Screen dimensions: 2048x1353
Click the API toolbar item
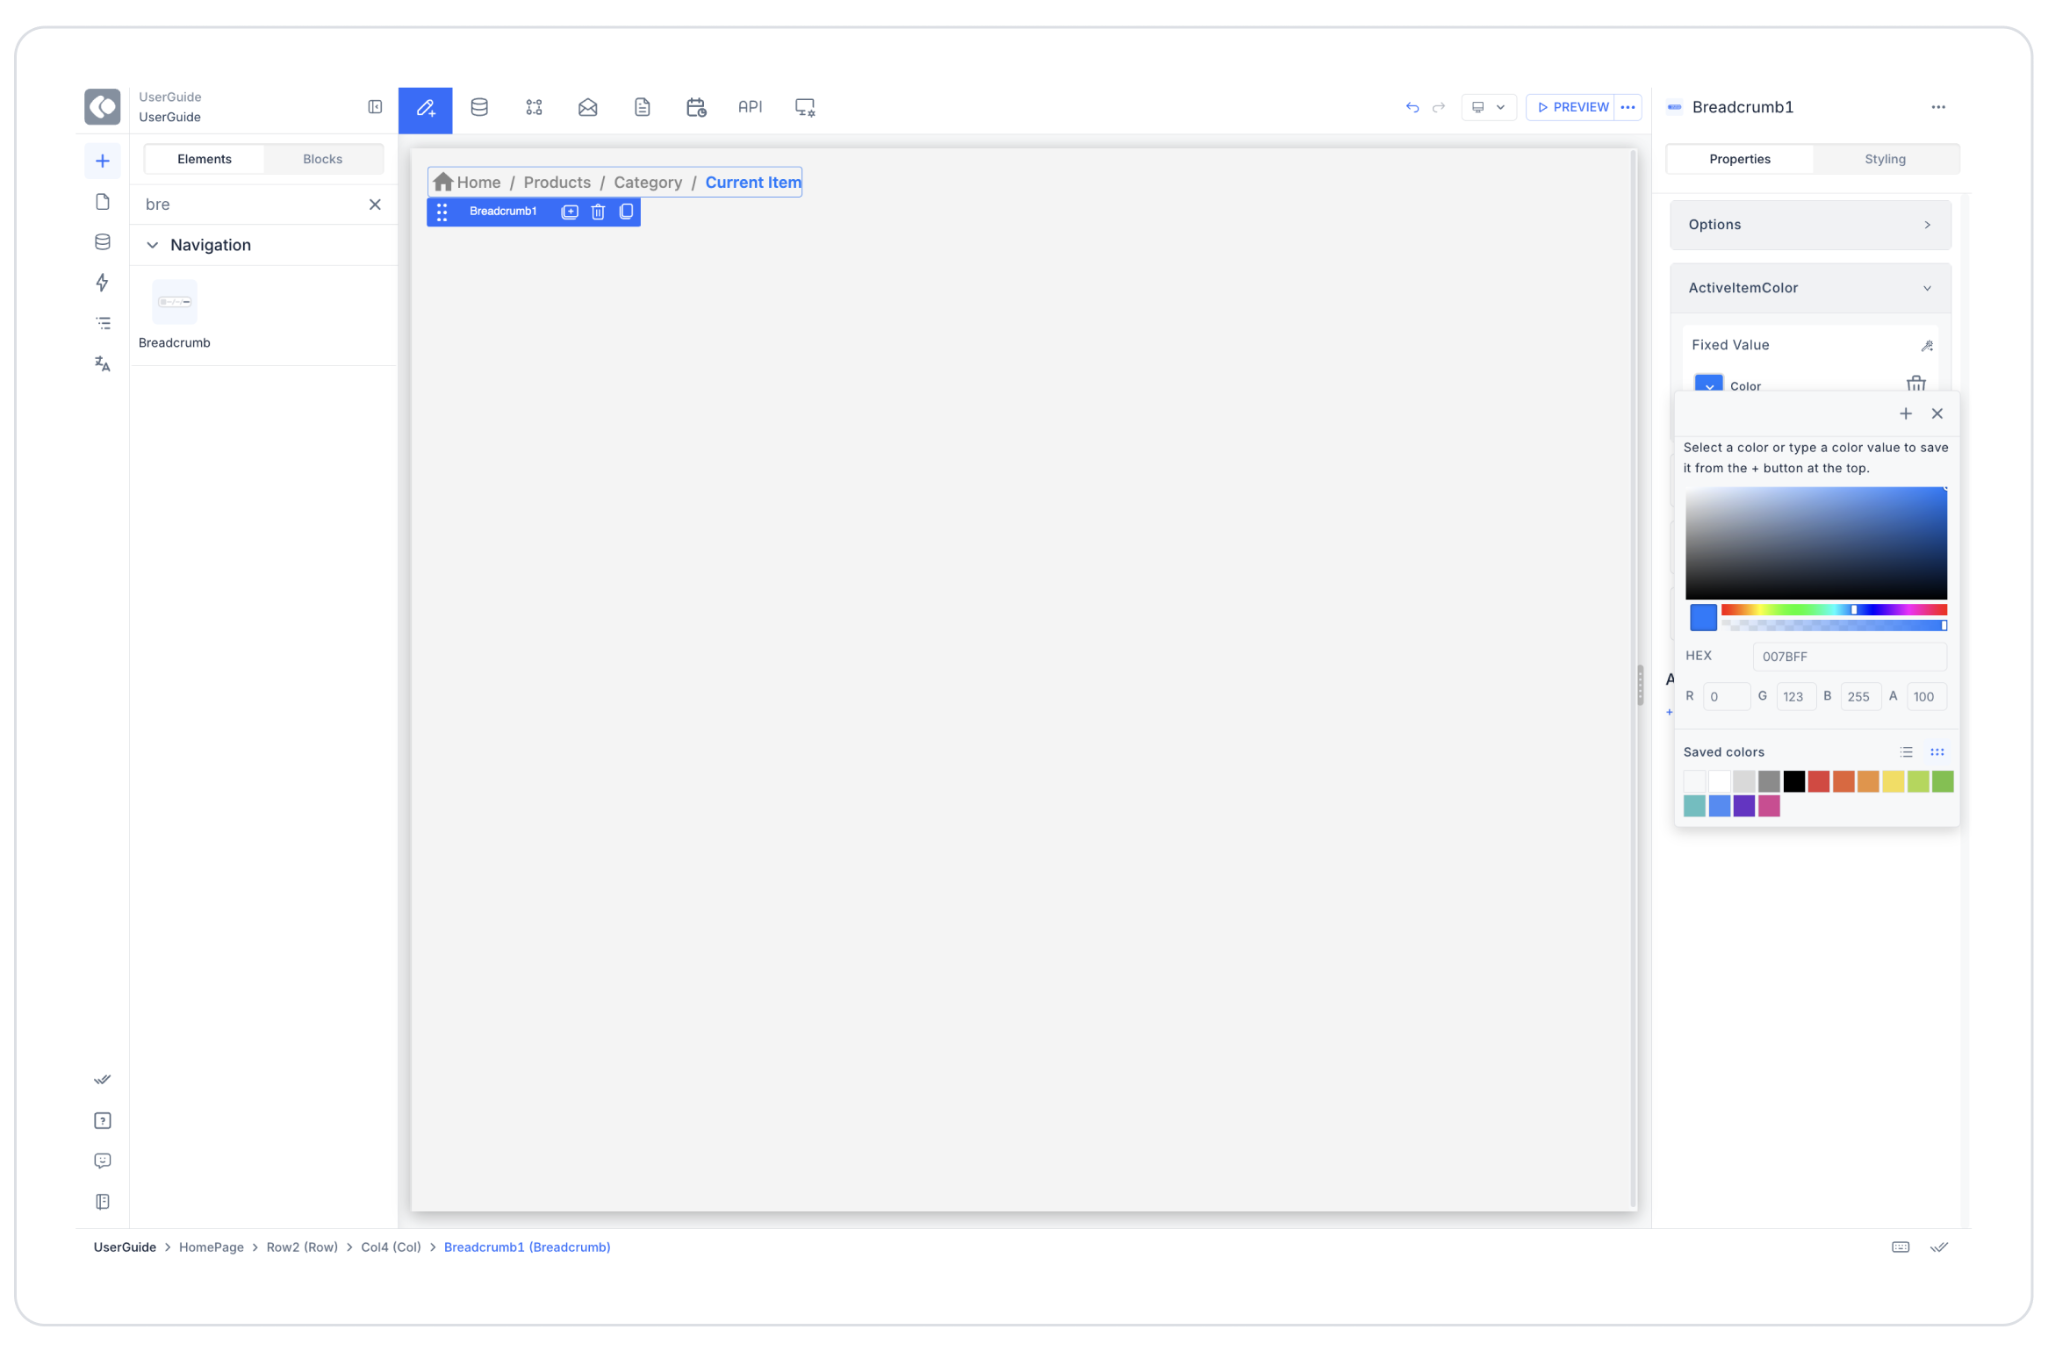750,107
